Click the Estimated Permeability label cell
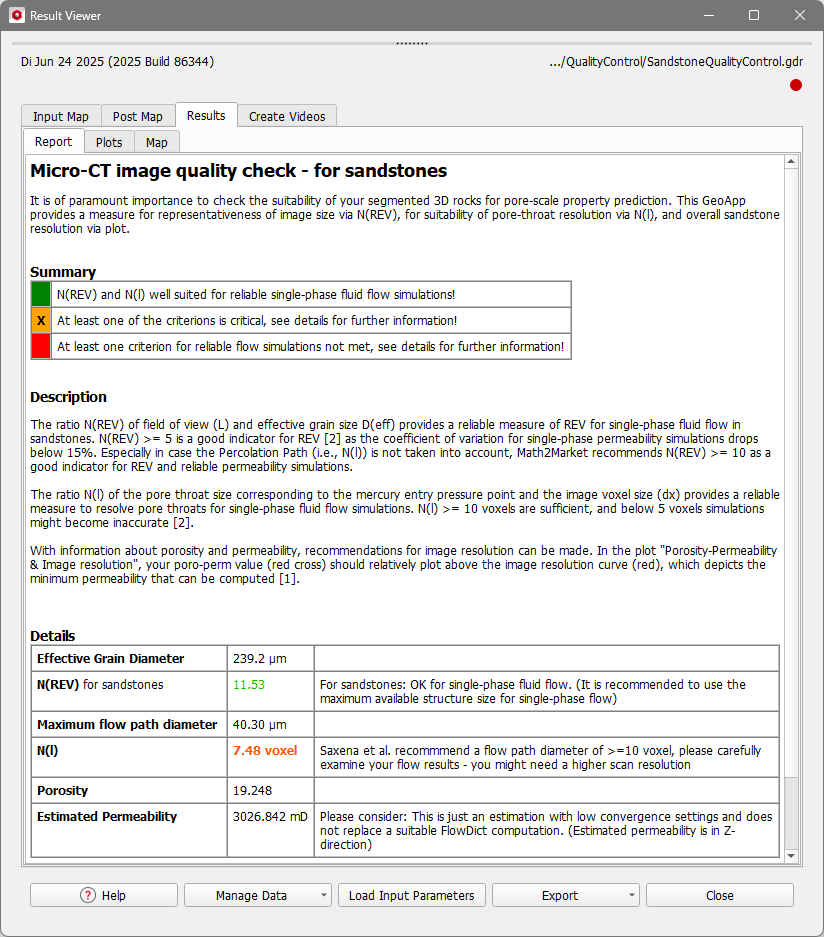Screen dimensions: 824x937 [x=129, y=831]
